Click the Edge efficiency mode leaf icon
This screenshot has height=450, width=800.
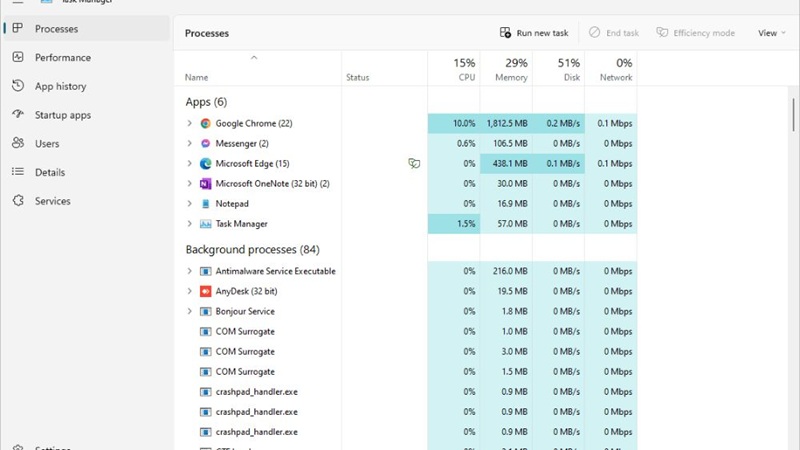click(x=414, y=163)
